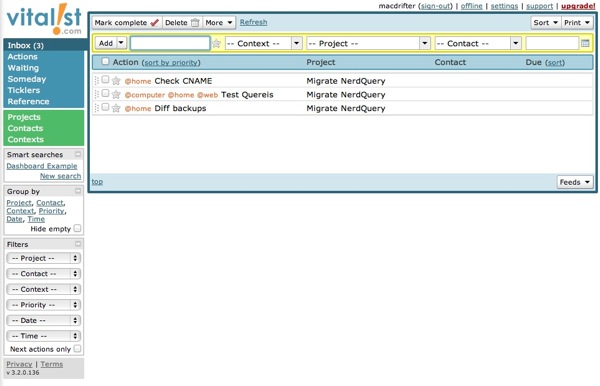Tick the Check CNAME checkbox
This screenshot has height=386, width=600.
pos(105,80)
